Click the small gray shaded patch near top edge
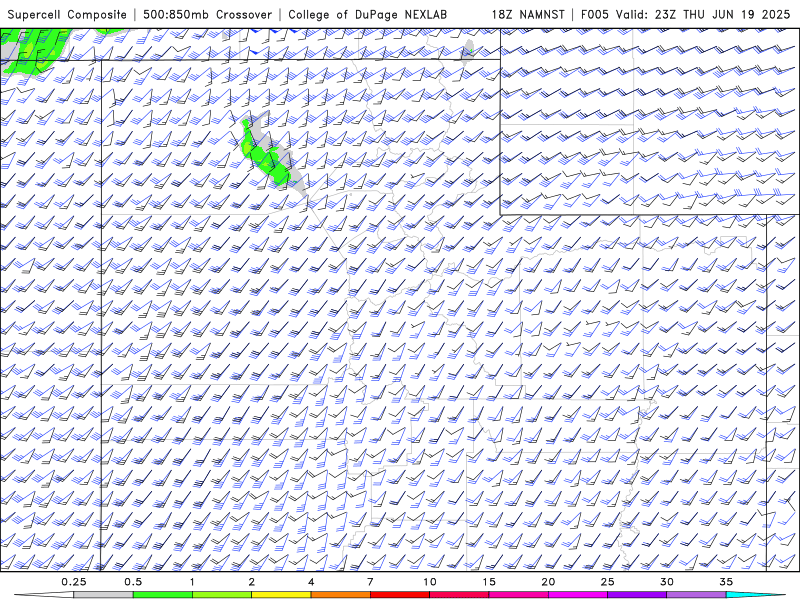The image size is (800, 600). coord(468,51)
